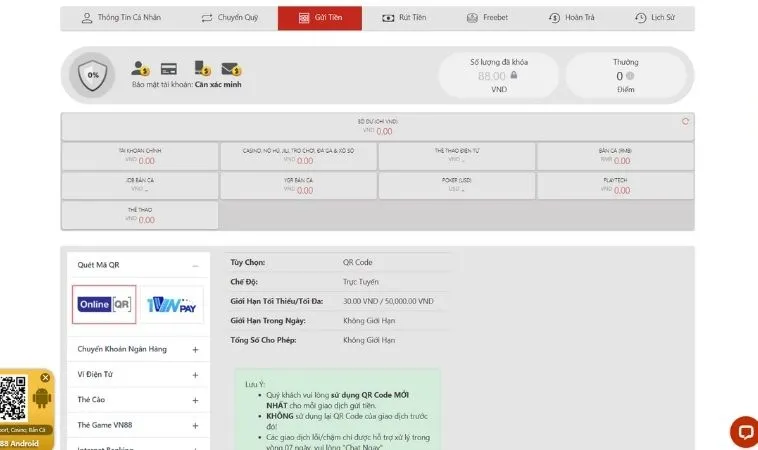Screen dimensions: 758x450
Task: Open the Thông Tin Cá Nhân tab
Action: [121, 18]
